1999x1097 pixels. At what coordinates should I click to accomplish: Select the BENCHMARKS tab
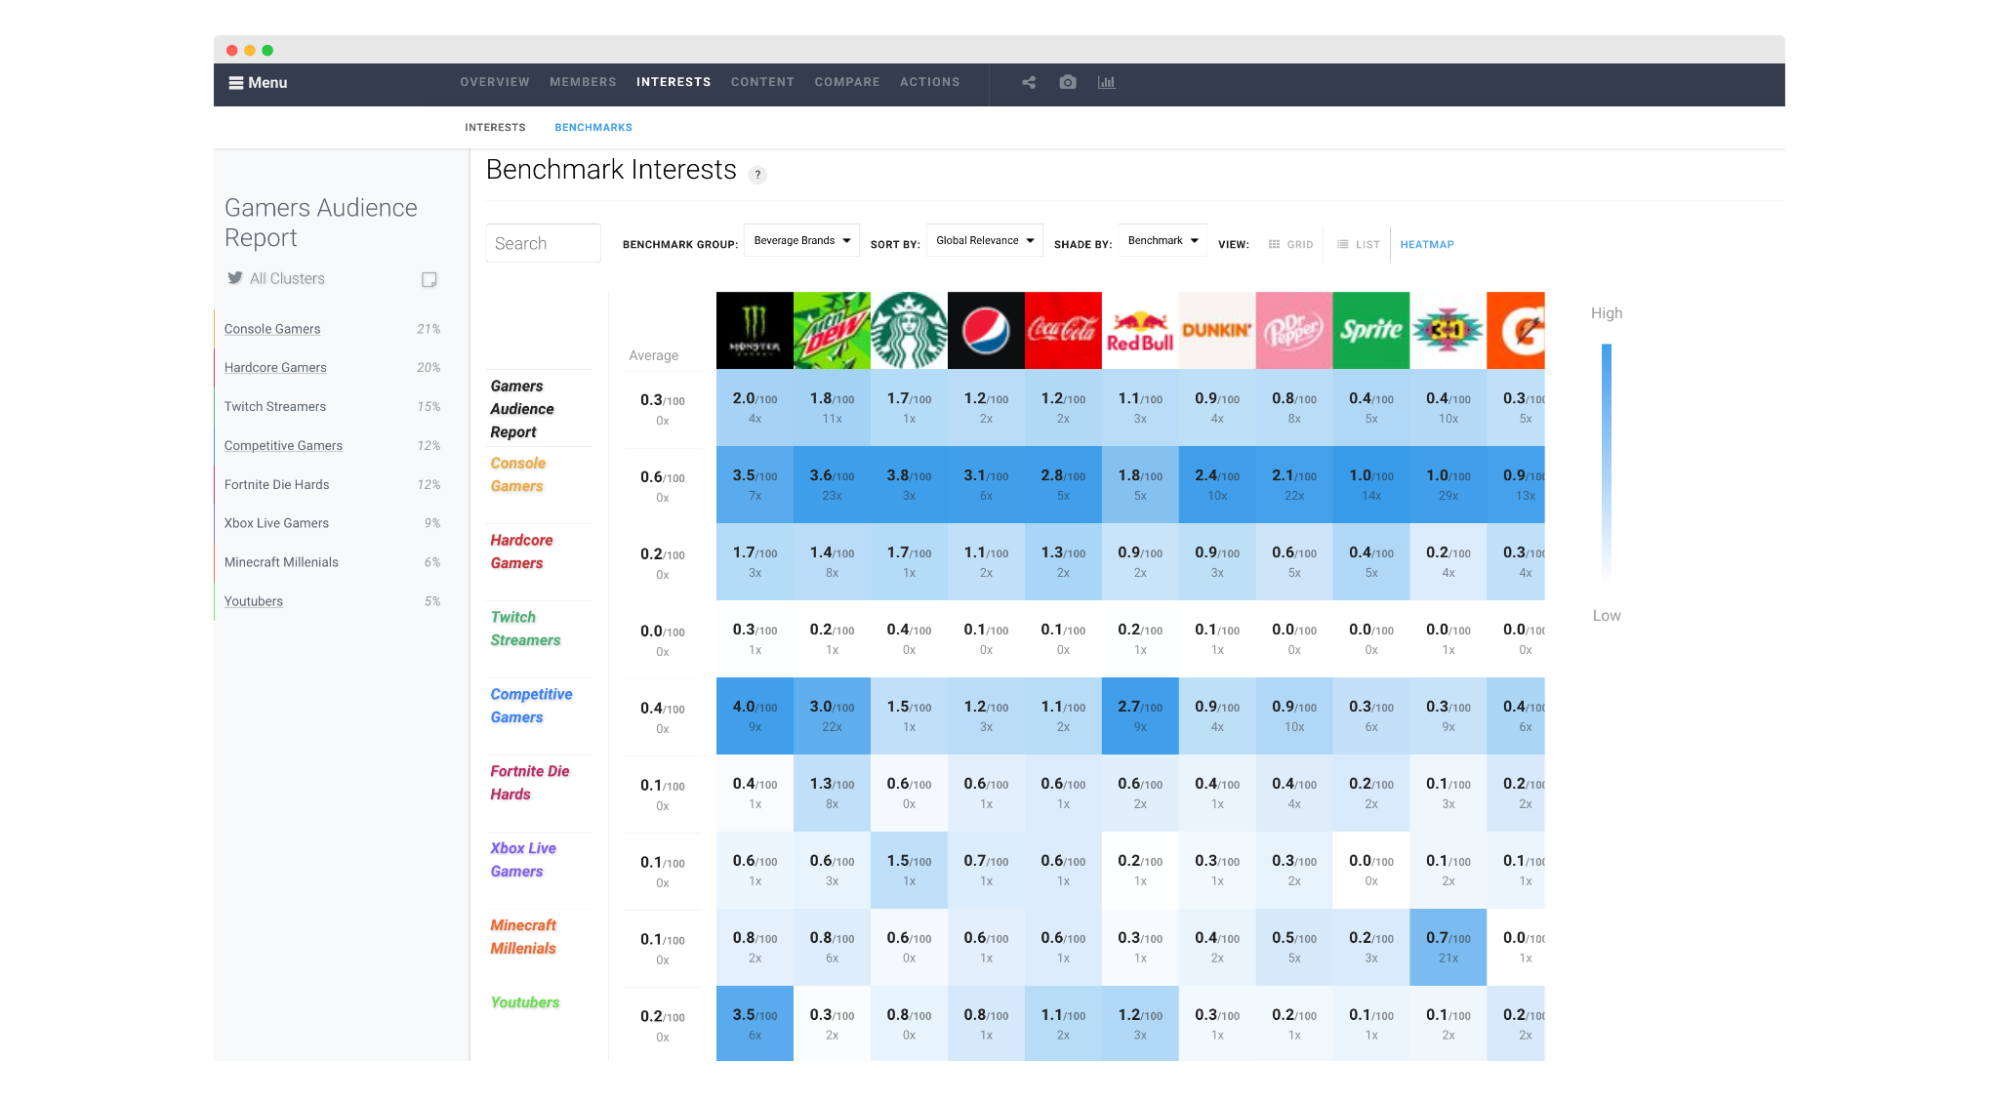coord(594,127)
